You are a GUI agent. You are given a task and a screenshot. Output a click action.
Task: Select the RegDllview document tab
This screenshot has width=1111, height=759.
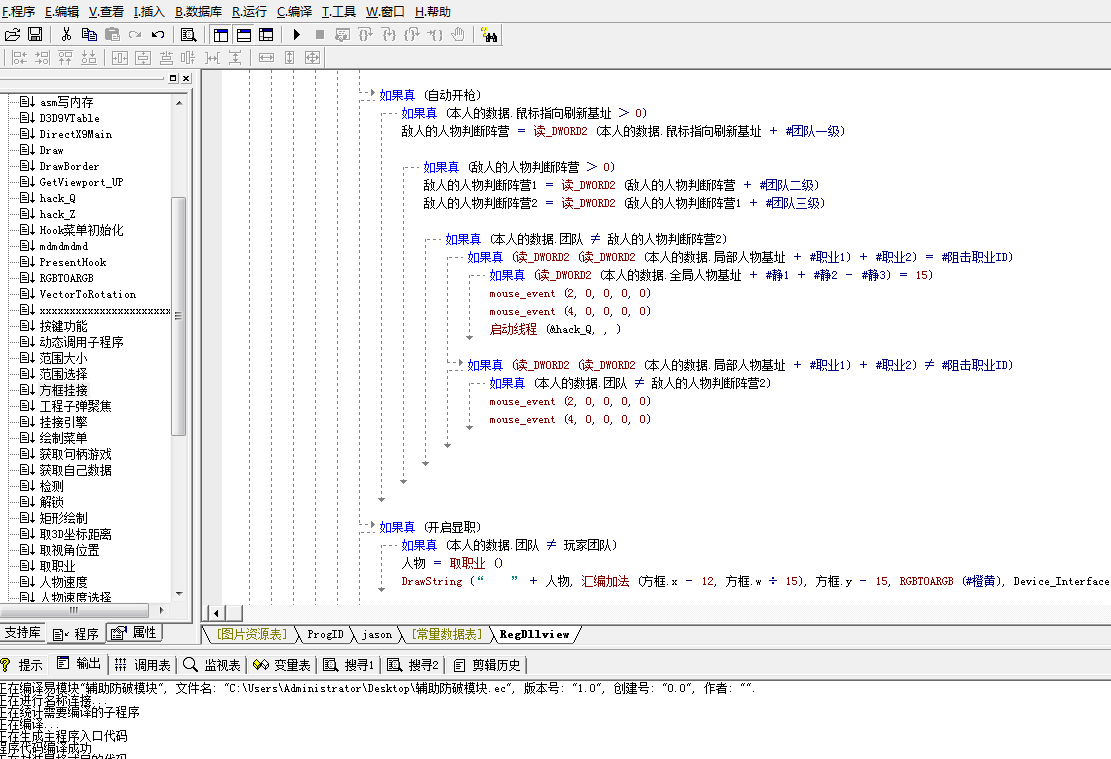tap(534, 634)
